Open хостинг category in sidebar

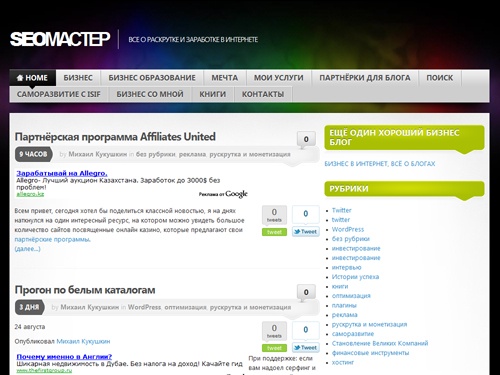click(343, 362)
